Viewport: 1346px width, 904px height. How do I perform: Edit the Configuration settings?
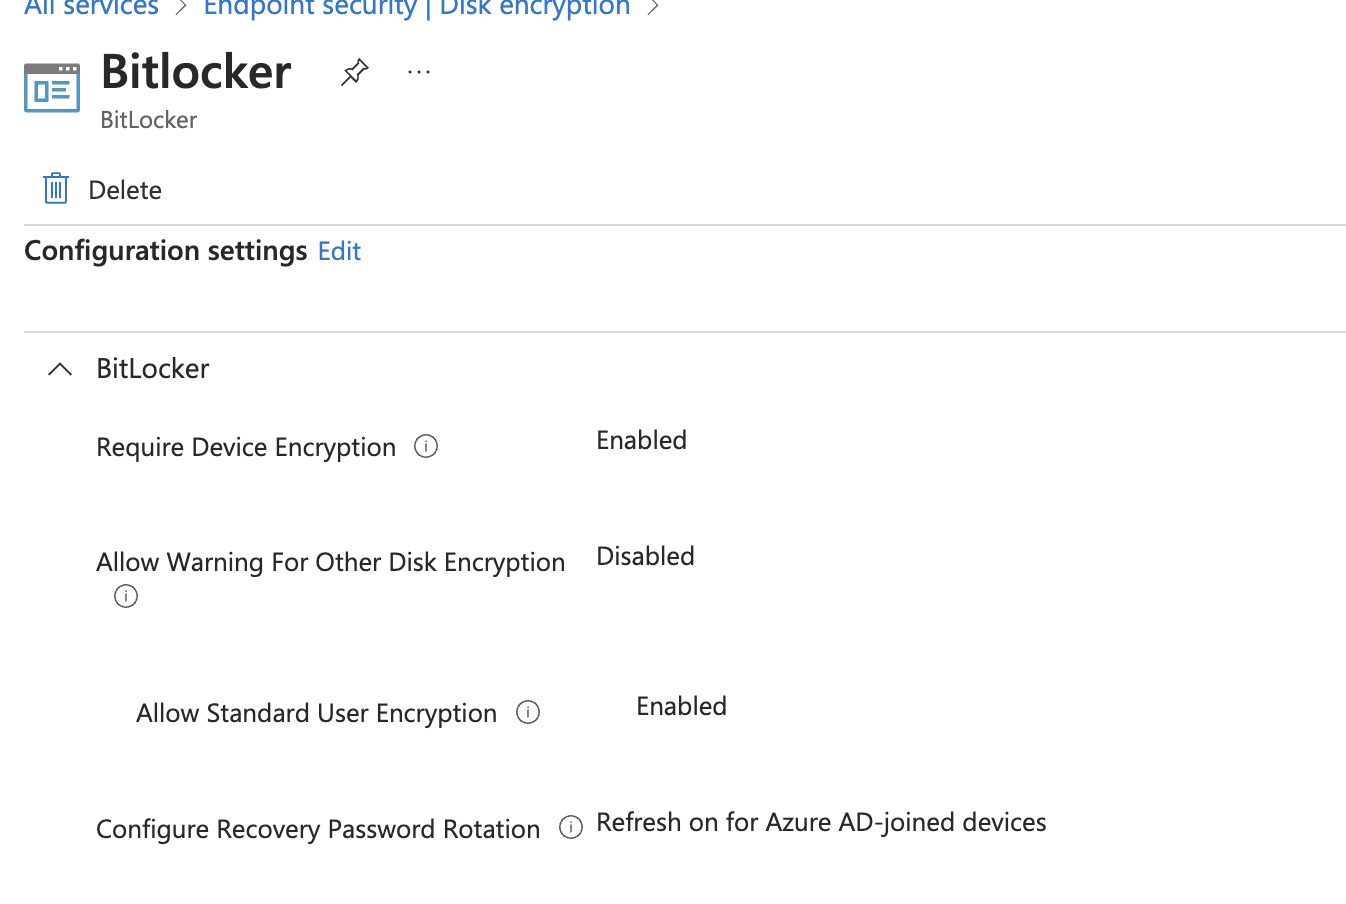click(339, 251)
